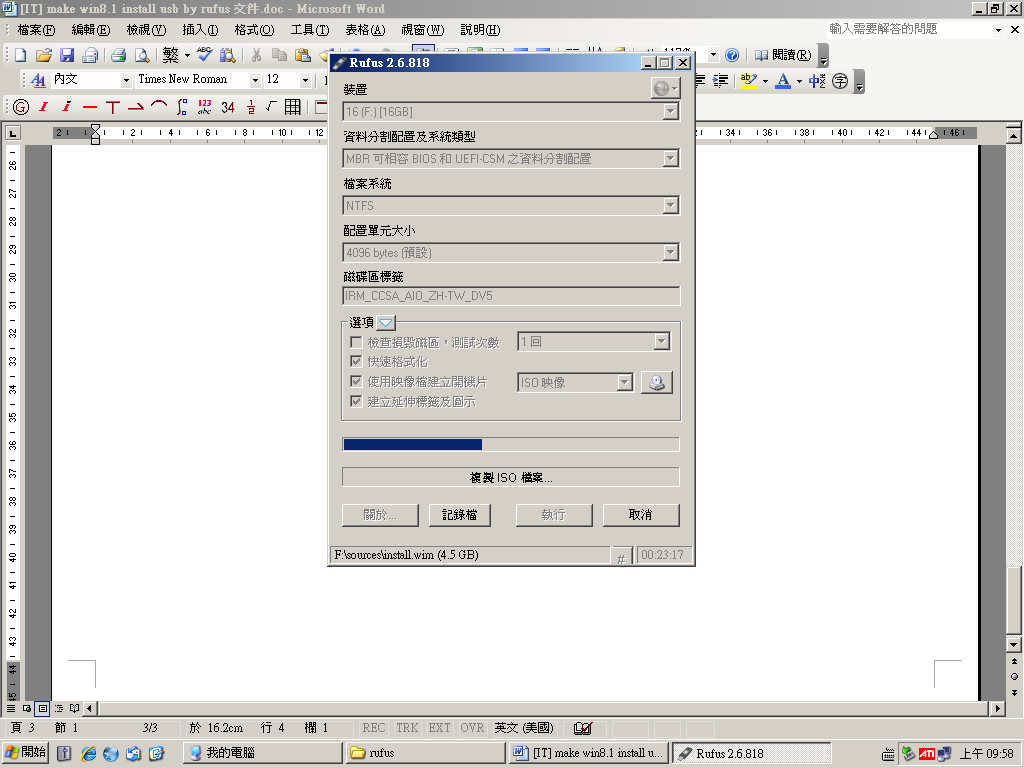Click the globe language icon in Rufus

pos(665,88)
